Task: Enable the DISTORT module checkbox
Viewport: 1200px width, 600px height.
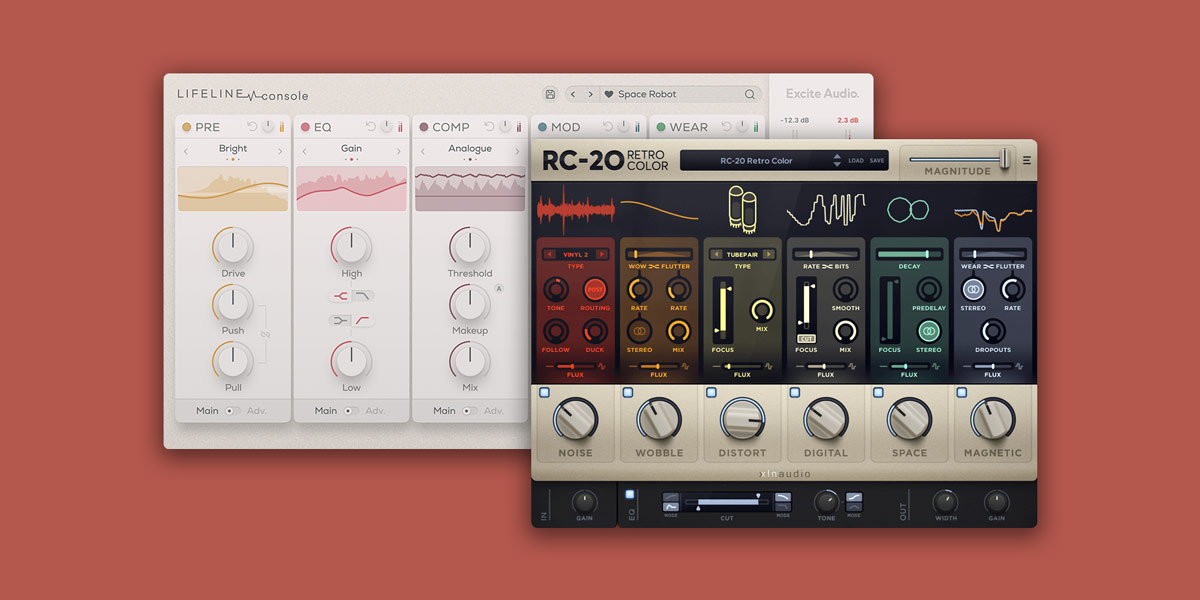Action: click(711, 393)
